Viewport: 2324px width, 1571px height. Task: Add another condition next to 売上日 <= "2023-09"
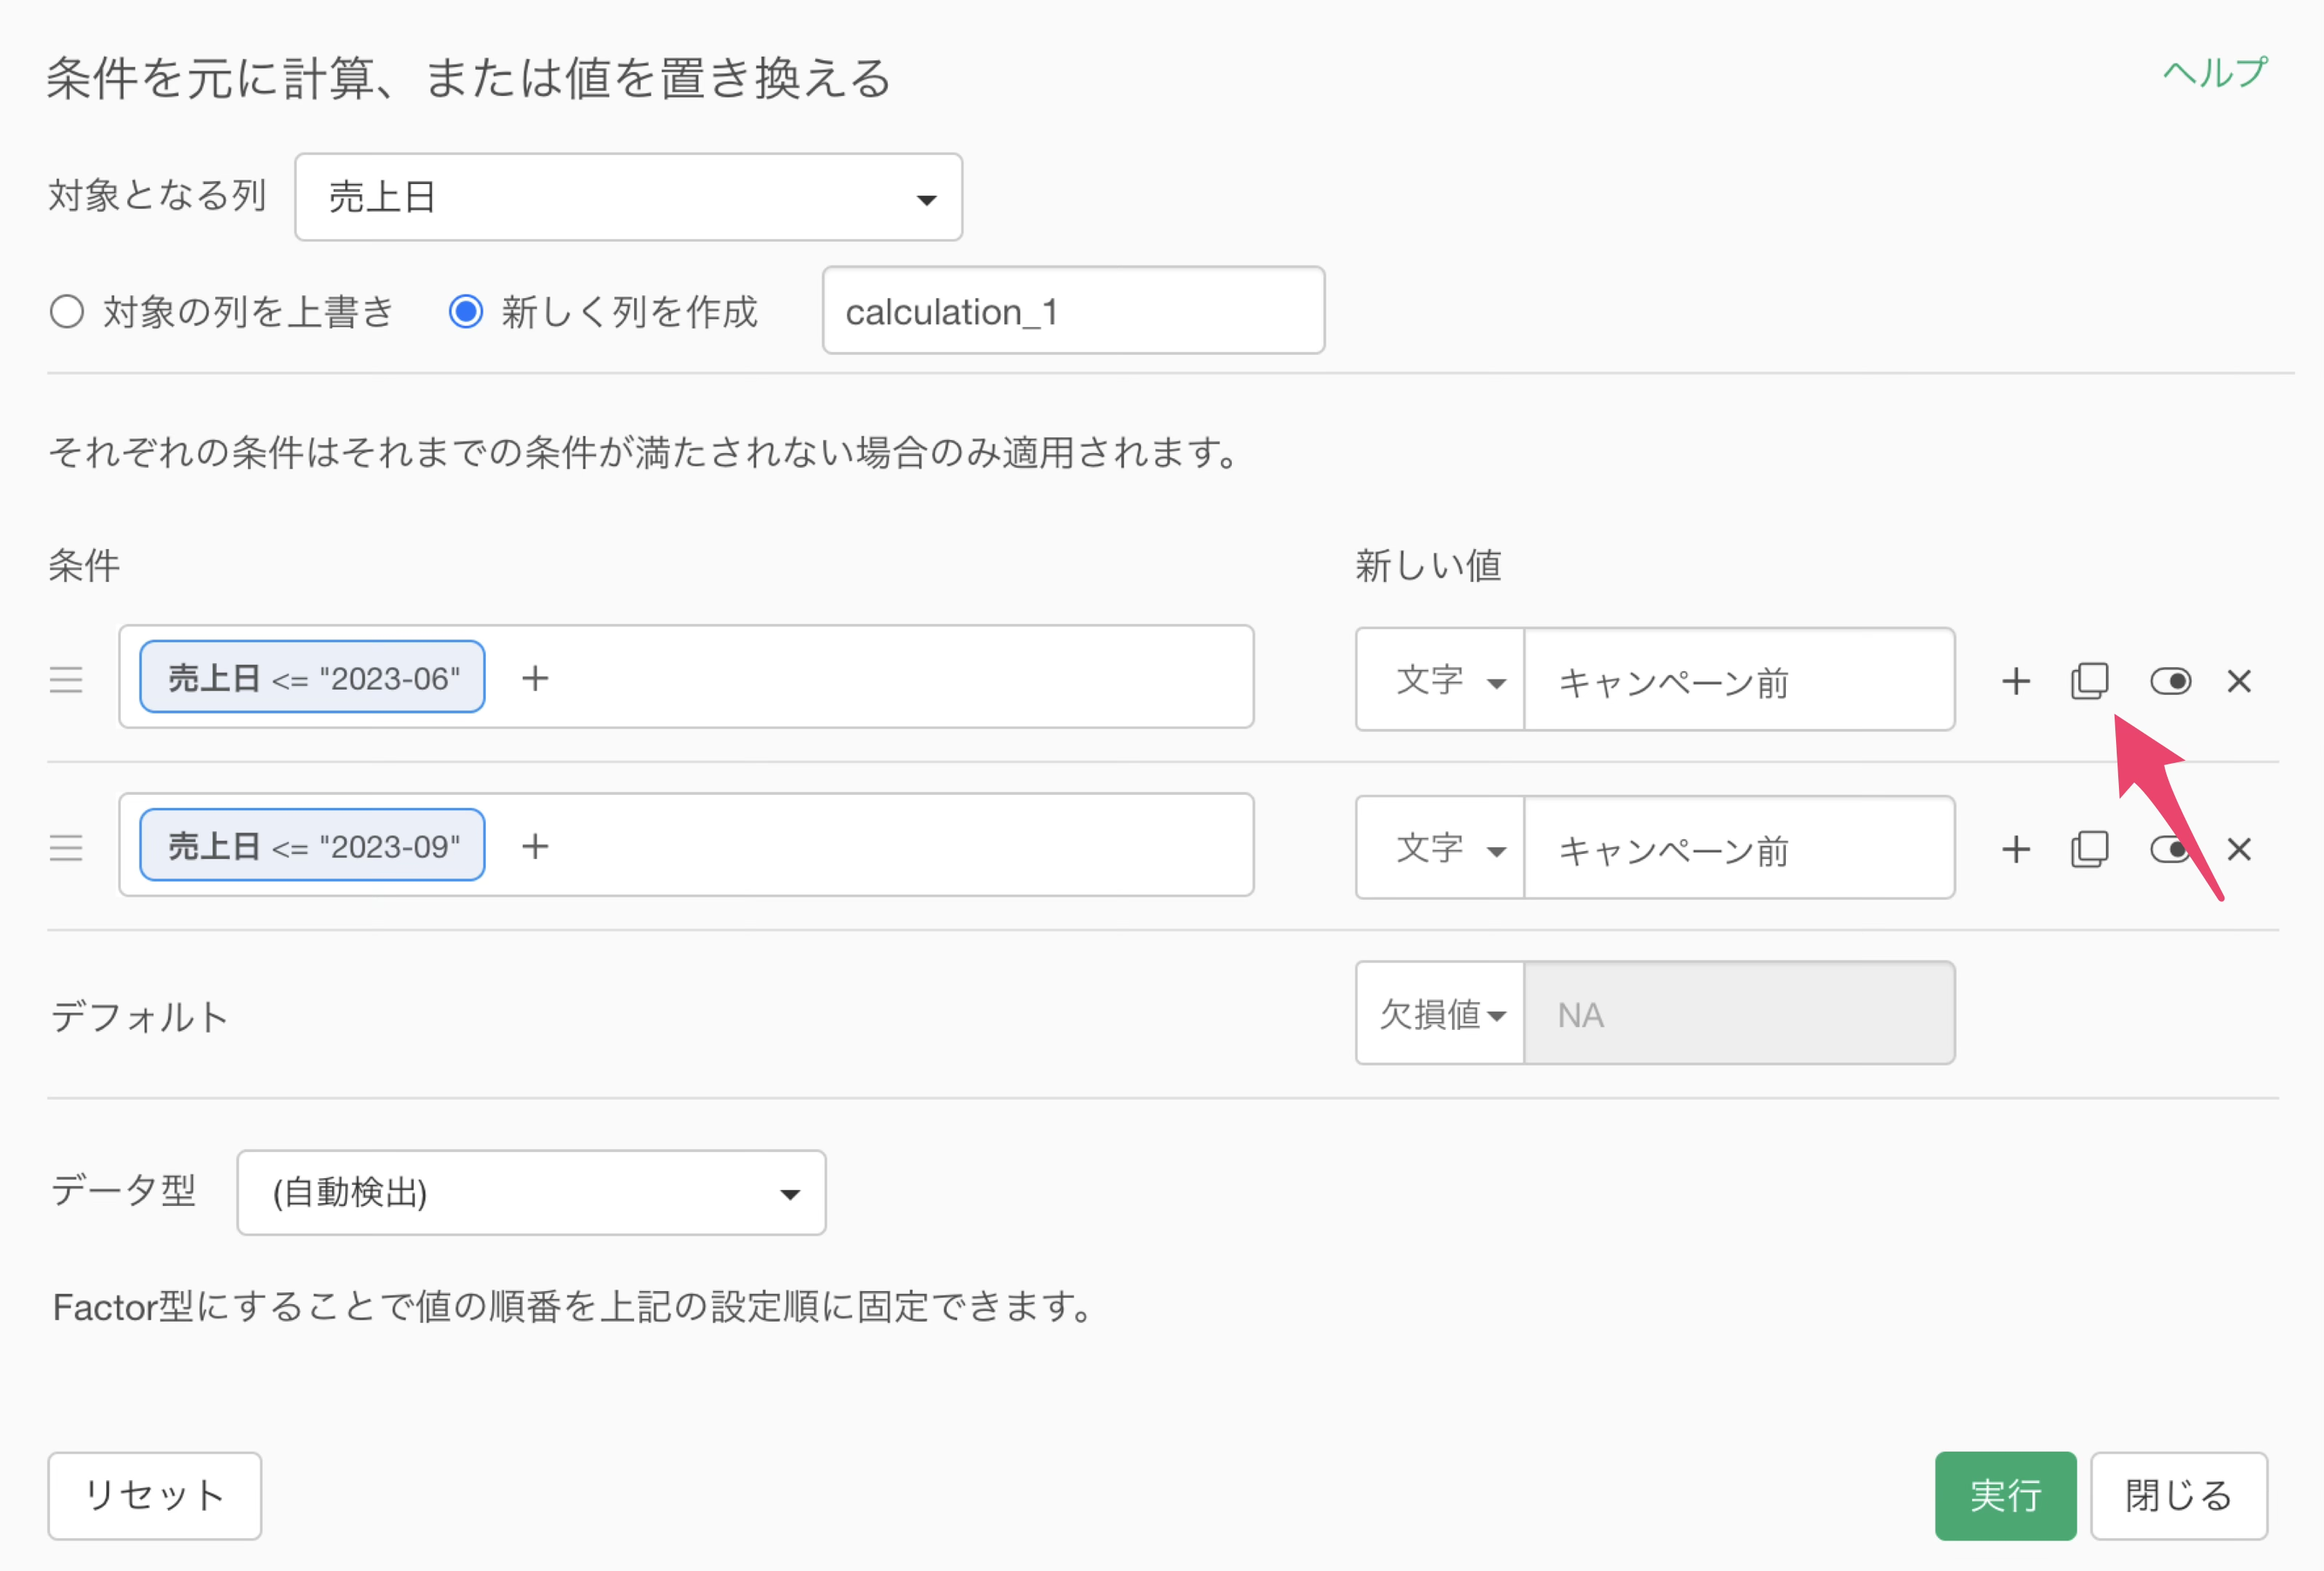pos(535,846)
